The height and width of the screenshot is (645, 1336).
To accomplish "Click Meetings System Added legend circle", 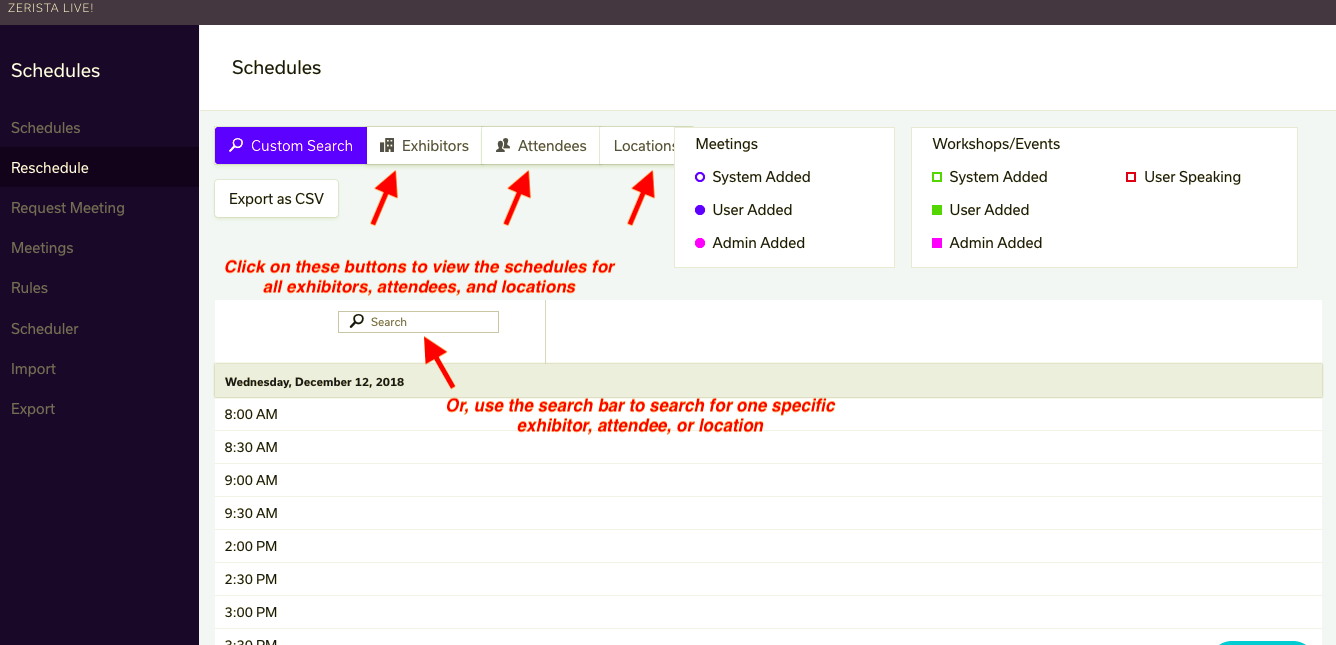I will coord(700,177).
